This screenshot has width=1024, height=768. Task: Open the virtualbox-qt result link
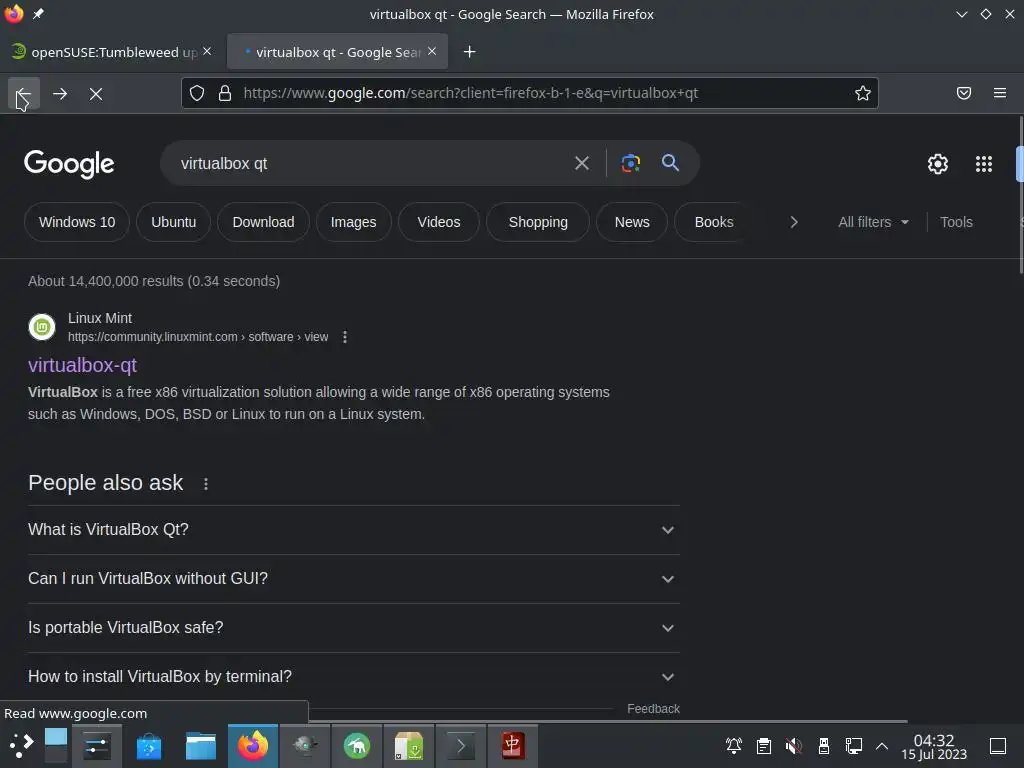[82, 365]
